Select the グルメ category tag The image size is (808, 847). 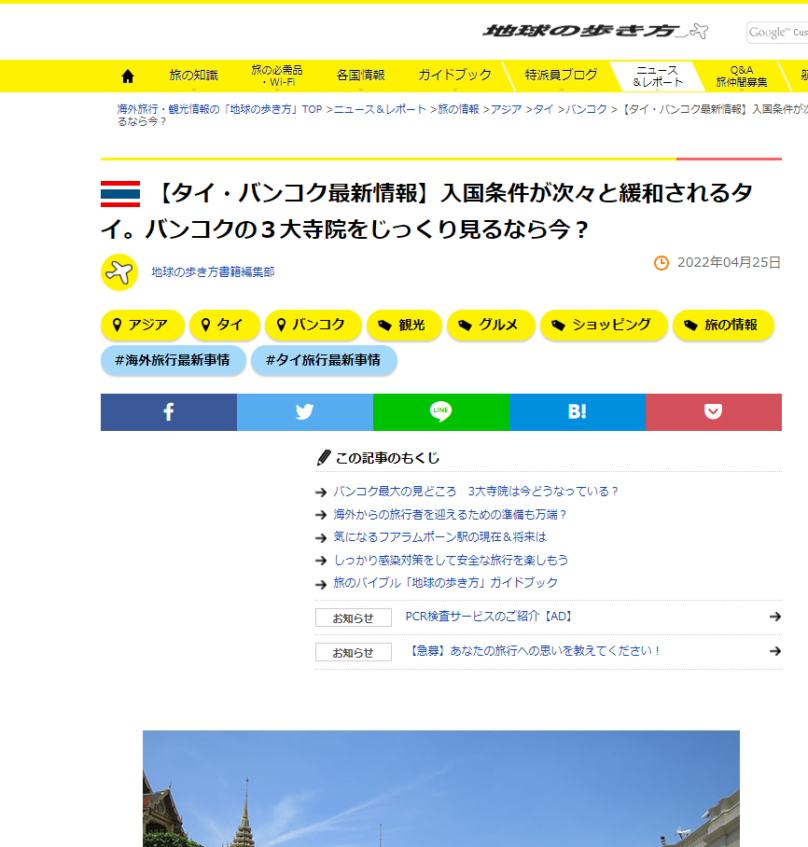(489, 325)
